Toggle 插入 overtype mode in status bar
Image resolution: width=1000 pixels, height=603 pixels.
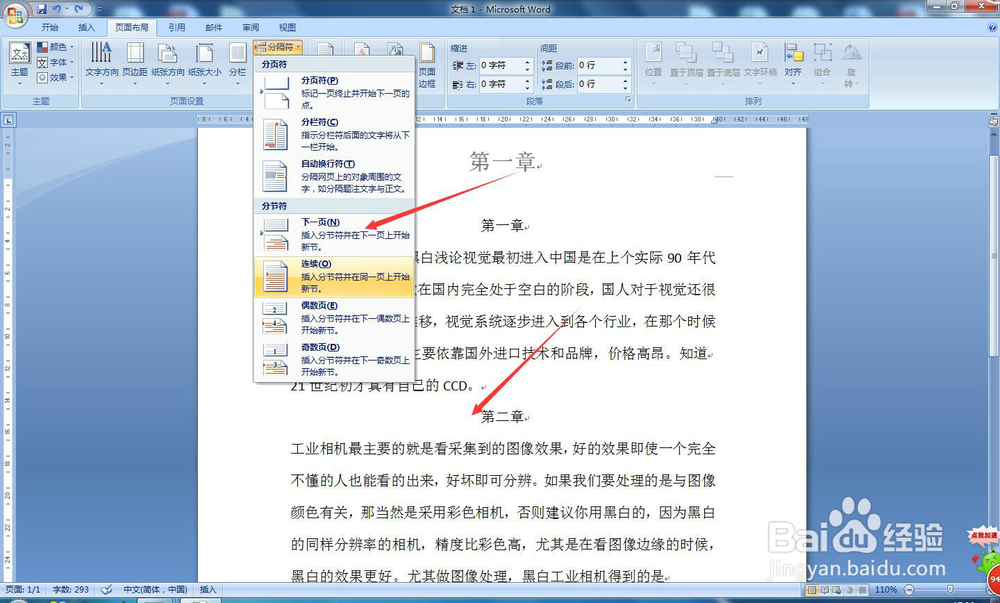pyautogui.click(x=206, y=589)
